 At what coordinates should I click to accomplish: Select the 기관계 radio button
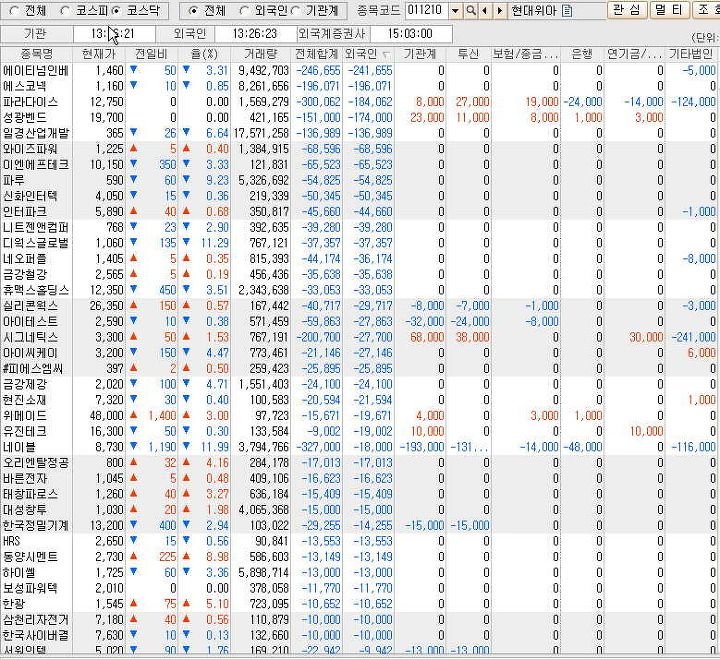pos(296,11)
